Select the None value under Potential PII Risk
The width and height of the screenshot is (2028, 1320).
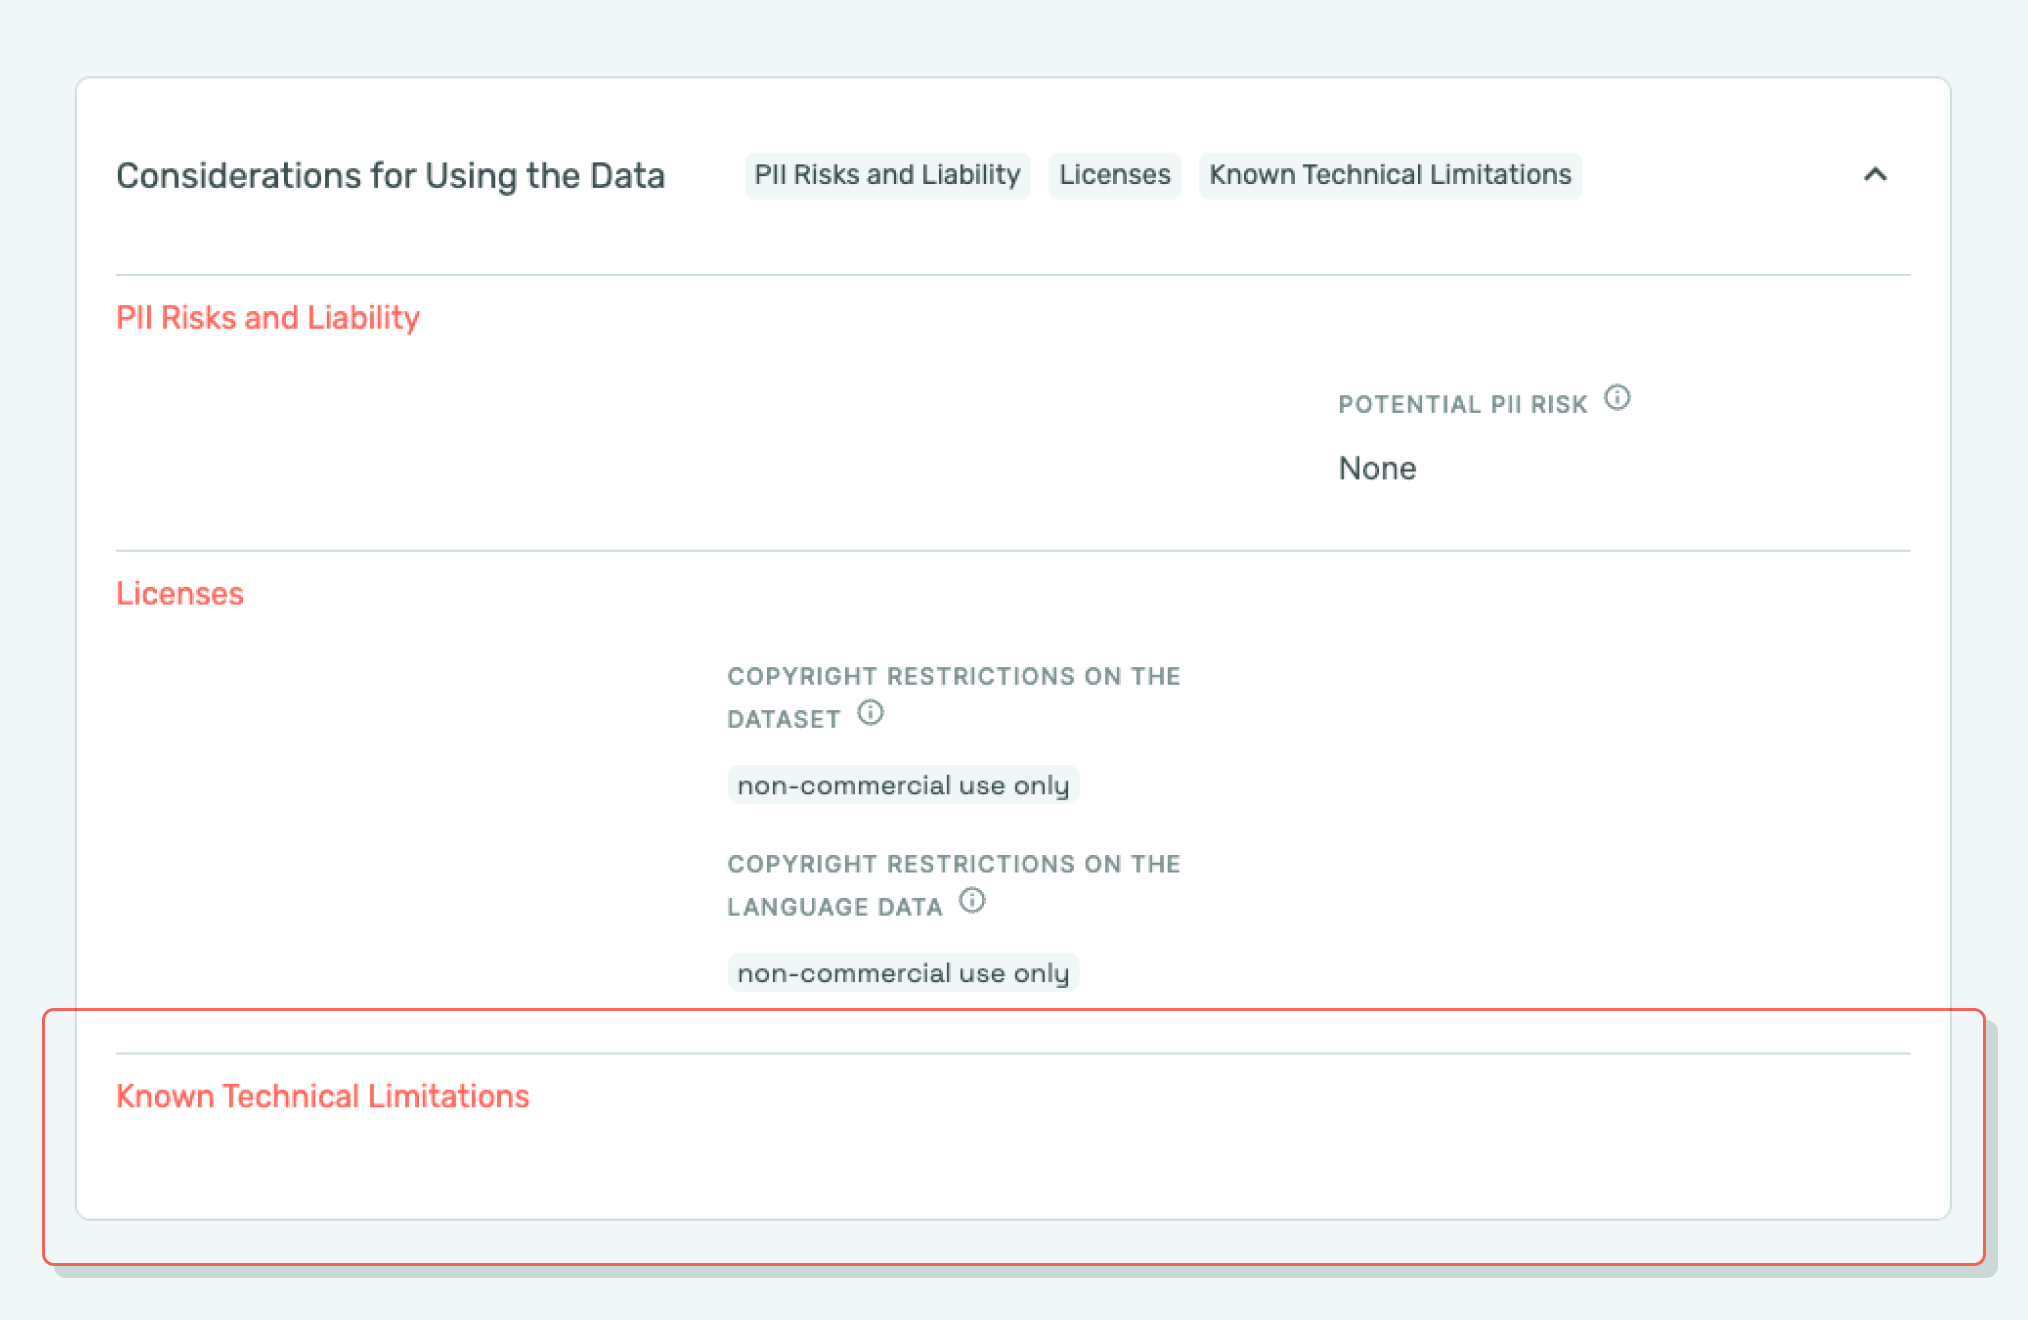pyautogui.click(x=1377, y=468)
